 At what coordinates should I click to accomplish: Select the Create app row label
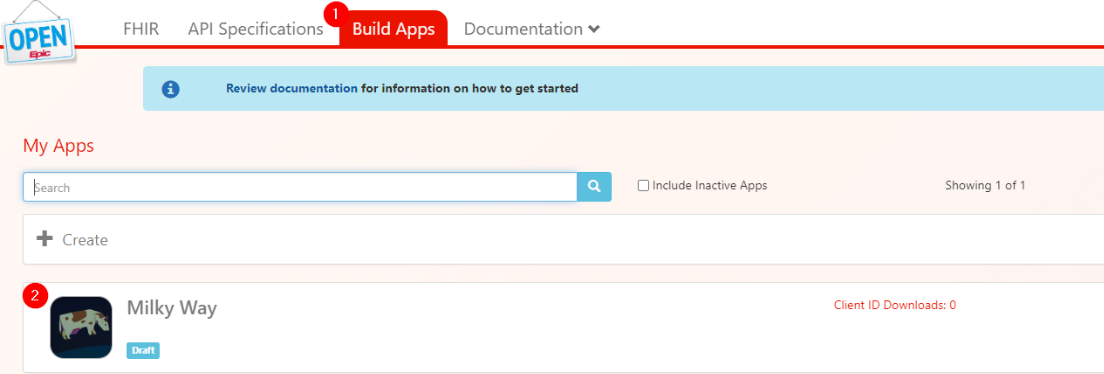[85, 240]
